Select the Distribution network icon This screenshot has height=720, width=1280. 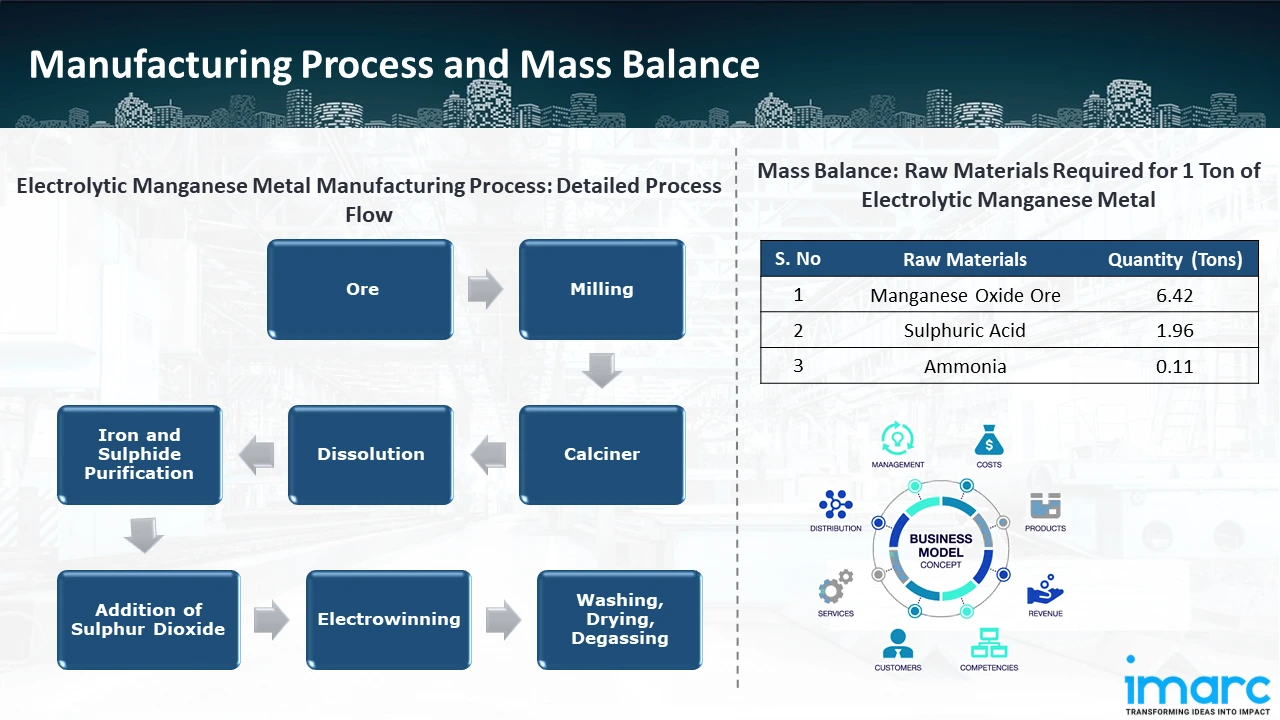835,505
